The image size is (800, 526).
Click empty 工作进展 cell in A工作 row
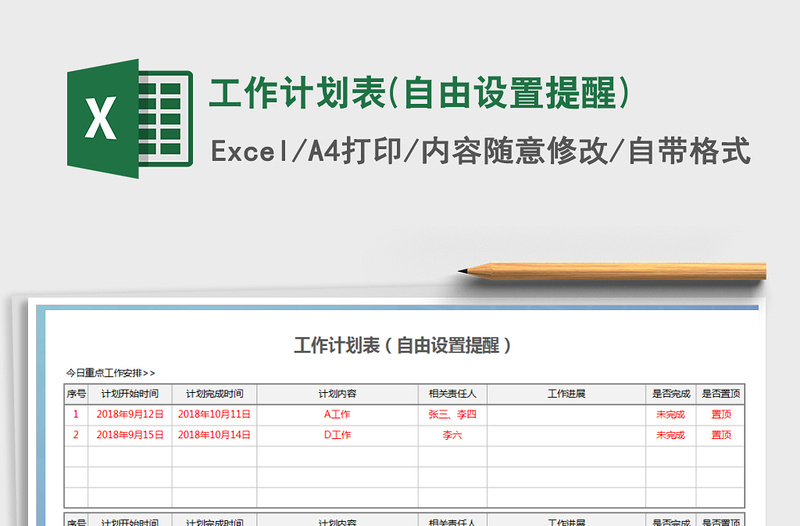566,414
